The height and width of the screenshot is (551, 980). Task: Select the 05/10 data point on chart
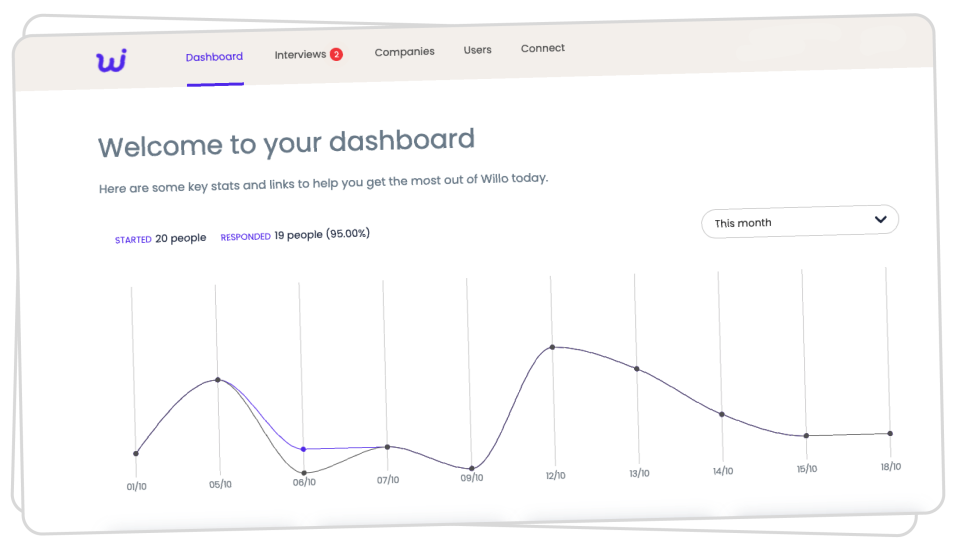(x=218, y=380)
